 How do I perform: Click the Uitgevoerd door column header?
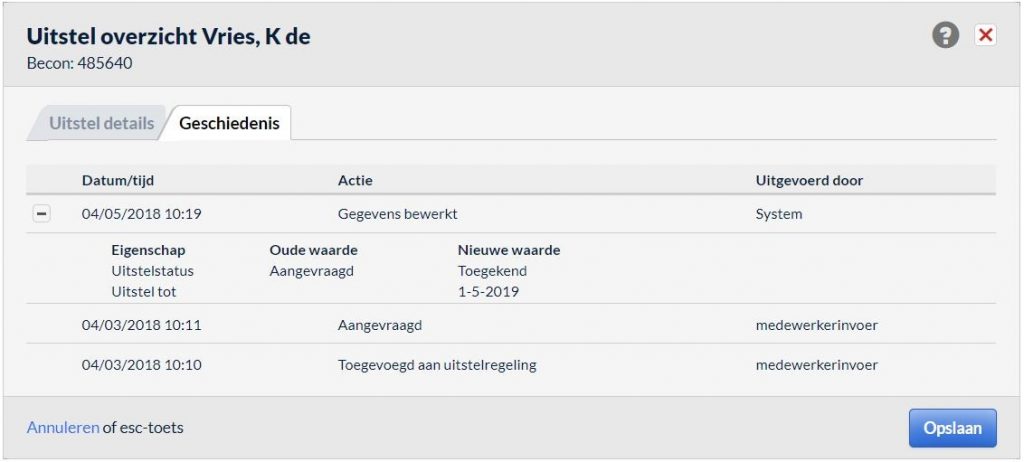(809, 181)
